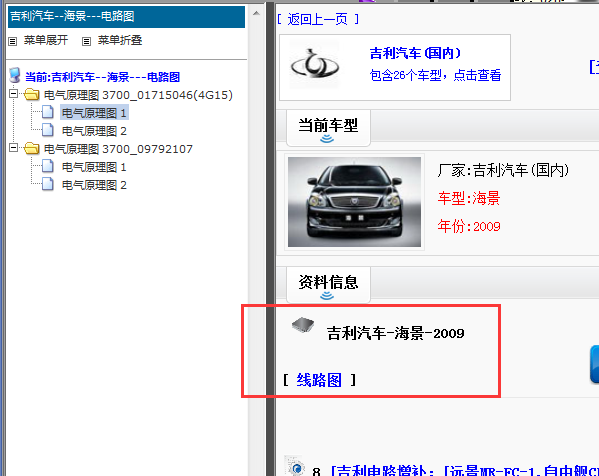The width and height of the screenshot is (599, 476).
Task: Select folder label 电气原理图 3700_09792107
Action: click(x=118, y=149)
